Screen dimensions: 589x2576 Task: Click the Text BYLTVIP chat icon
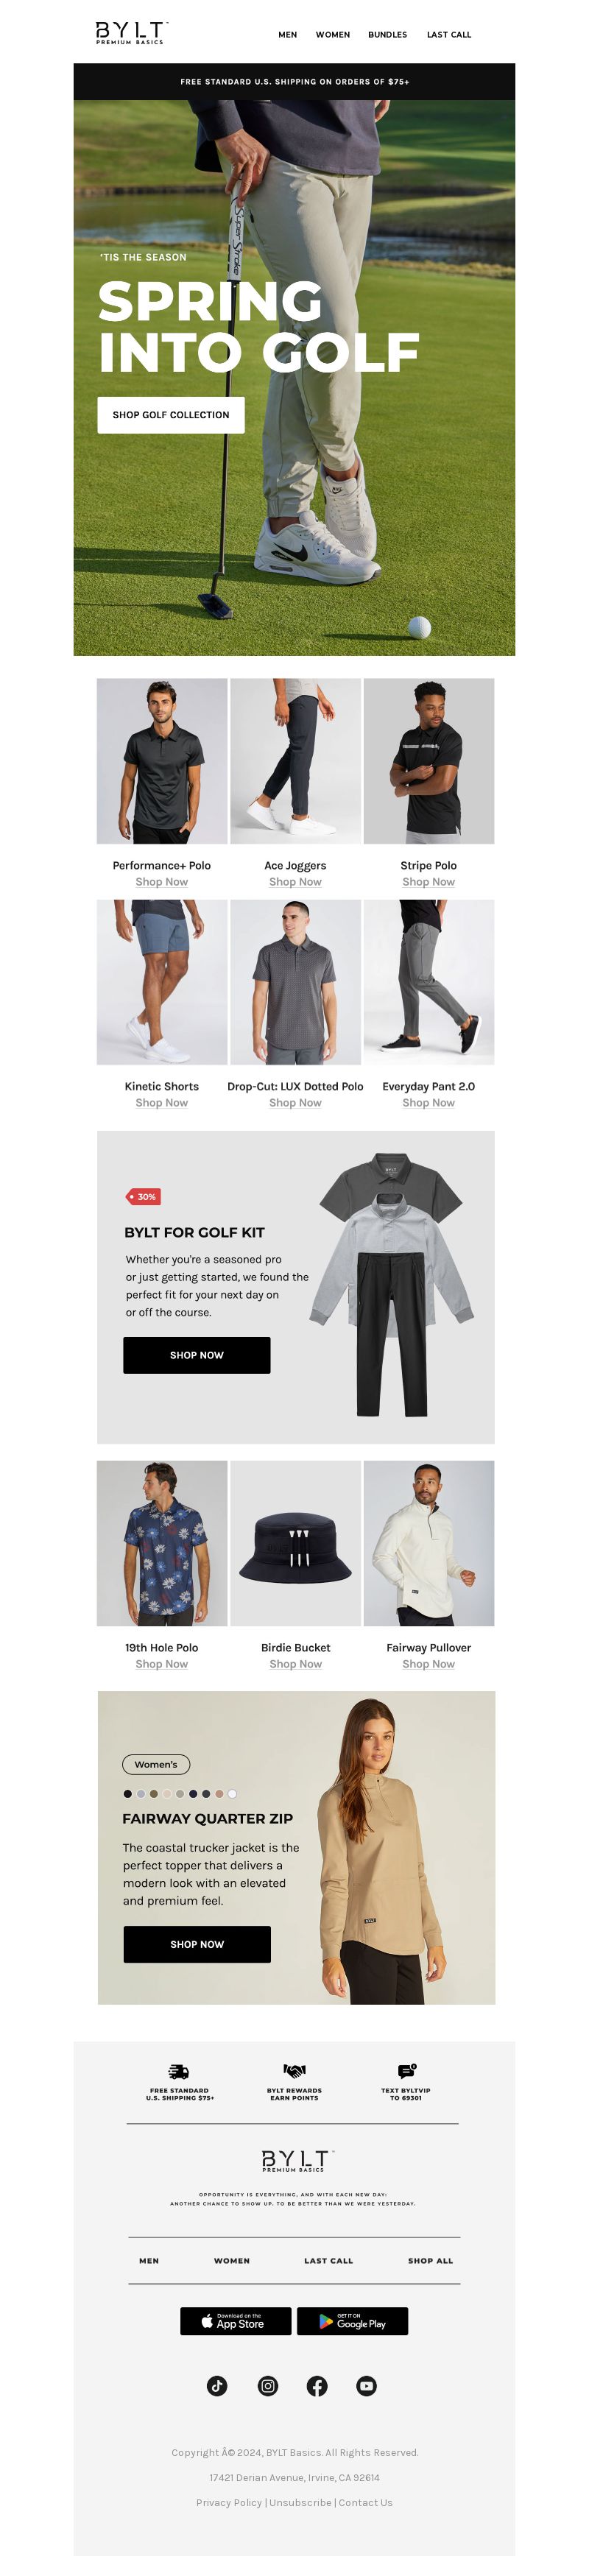point(406,2071)
